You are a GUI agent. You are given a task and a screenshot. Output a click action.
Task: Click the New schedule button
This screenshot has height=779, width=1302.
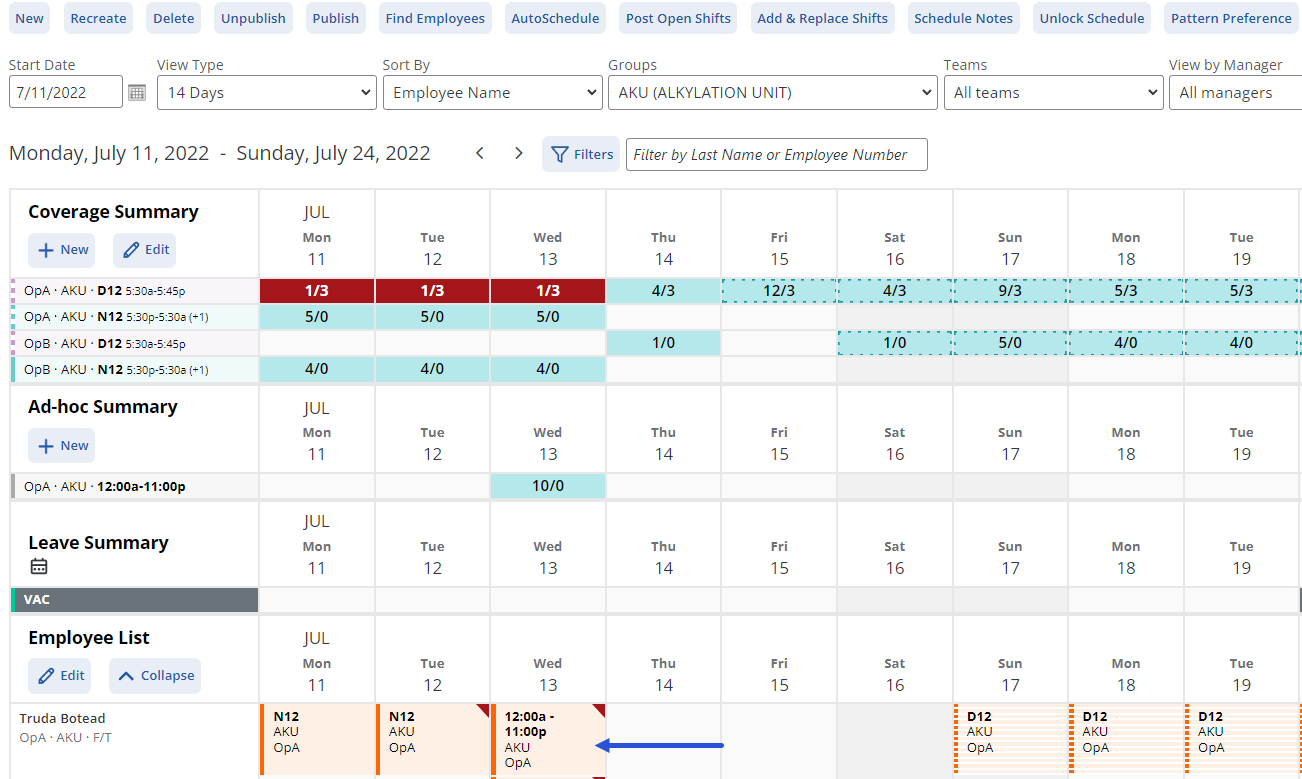(30, 18)
